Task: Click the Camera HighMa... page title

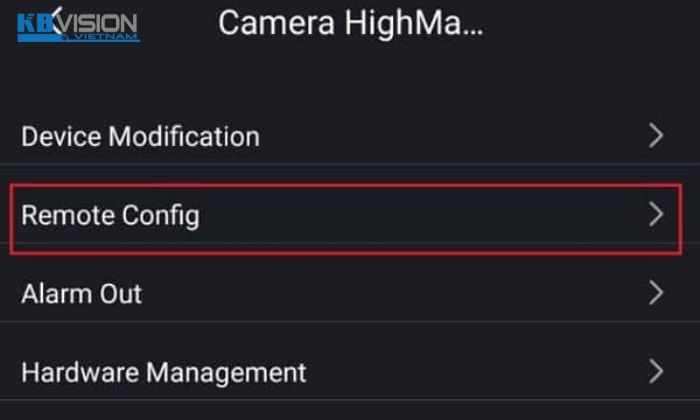Action: pos(350,23)
